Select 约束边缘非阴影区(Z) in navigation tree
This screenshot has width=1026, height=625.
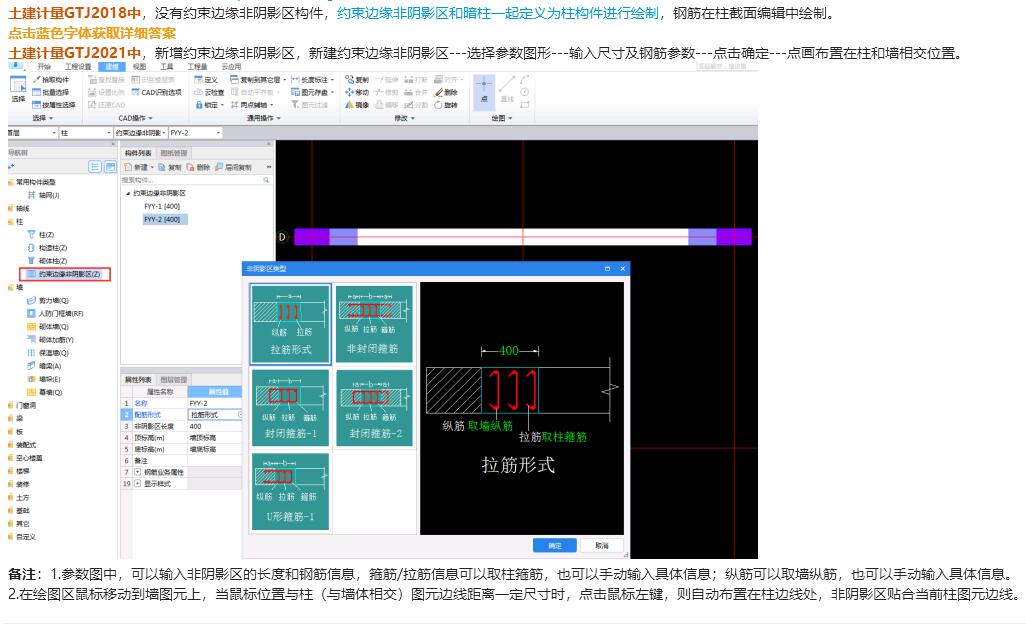pyautogui.click(x=65, y=274)
